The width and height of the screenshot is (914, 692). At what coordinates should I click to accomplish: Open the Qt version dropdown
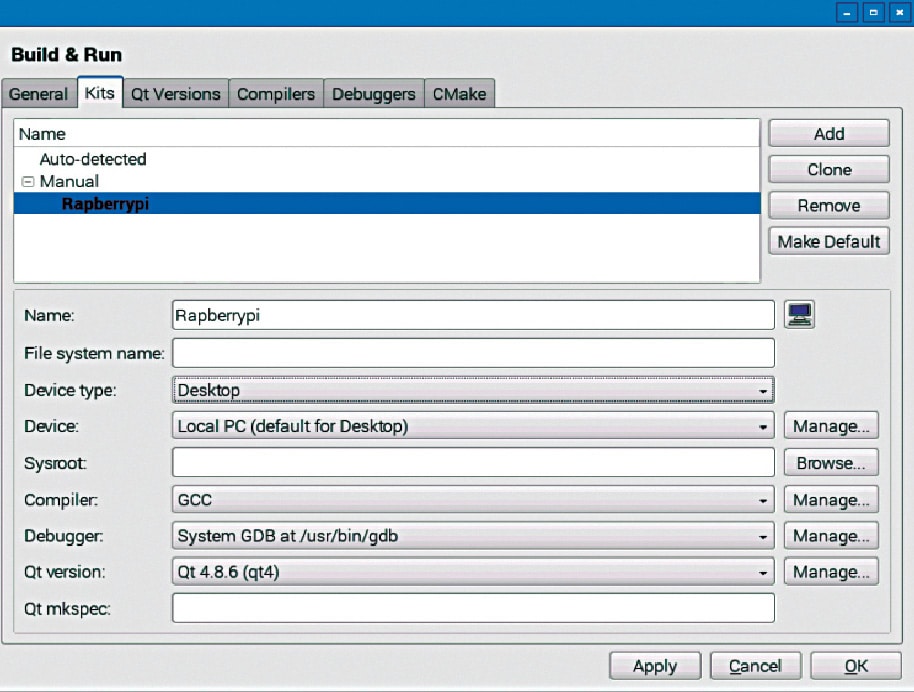tap(473, 572)
